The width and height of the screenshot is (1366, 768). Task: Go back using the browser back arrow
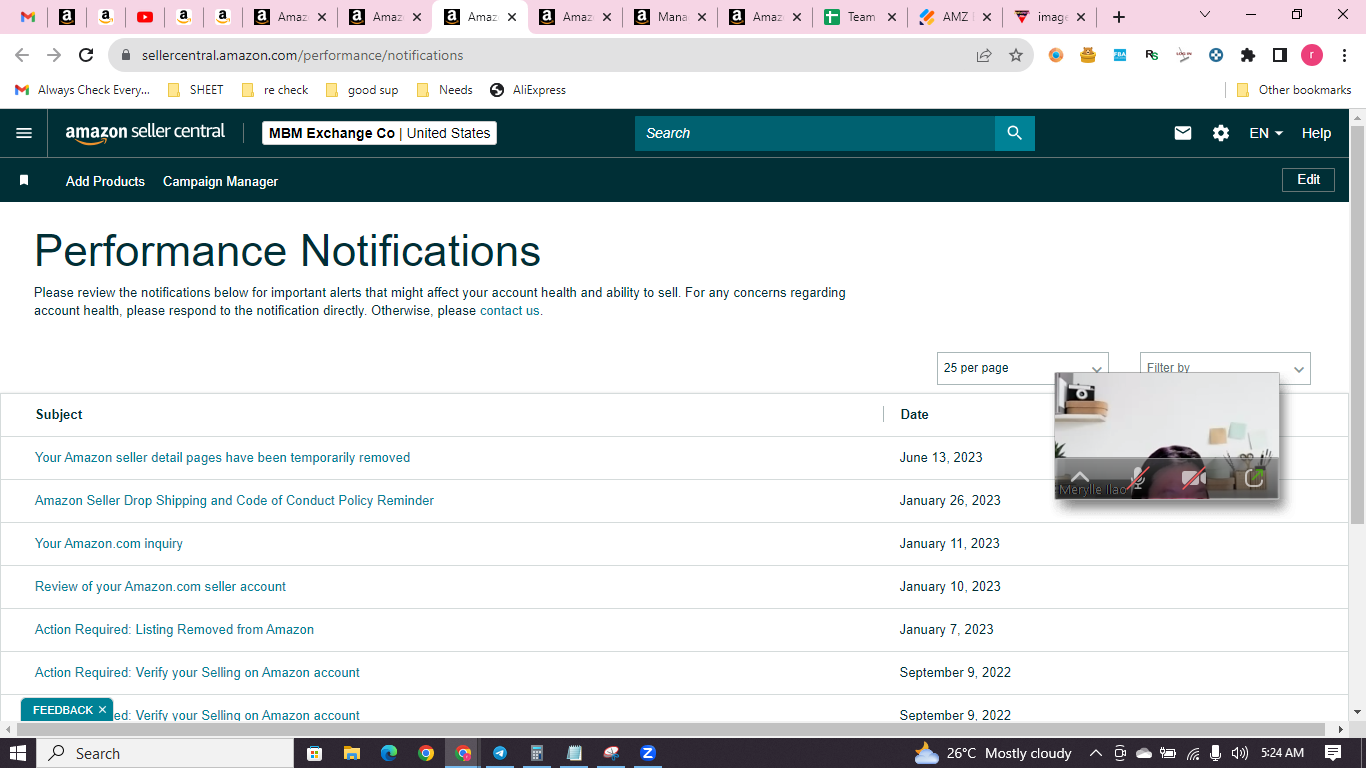click(22, 55)
